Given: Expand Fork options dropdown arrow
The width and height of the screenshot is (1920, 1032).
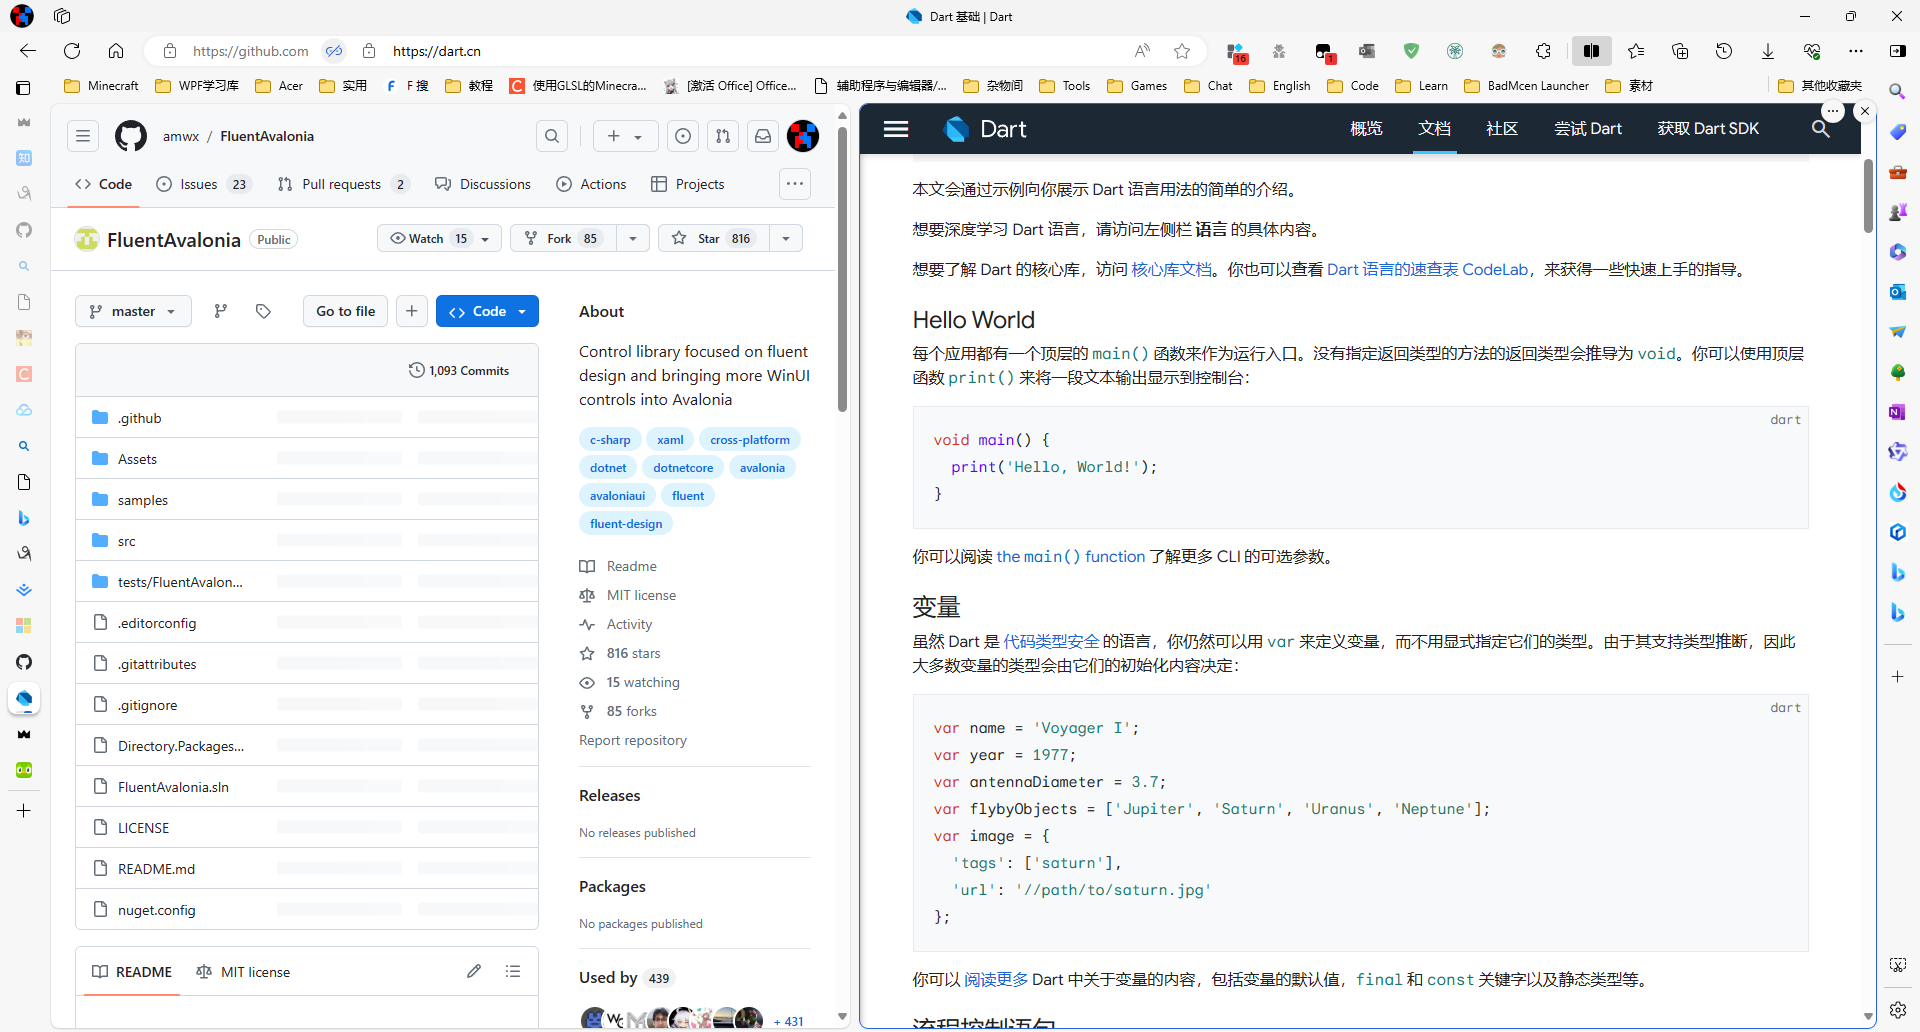Looking at the screenshot, I should tap(633, 238).
